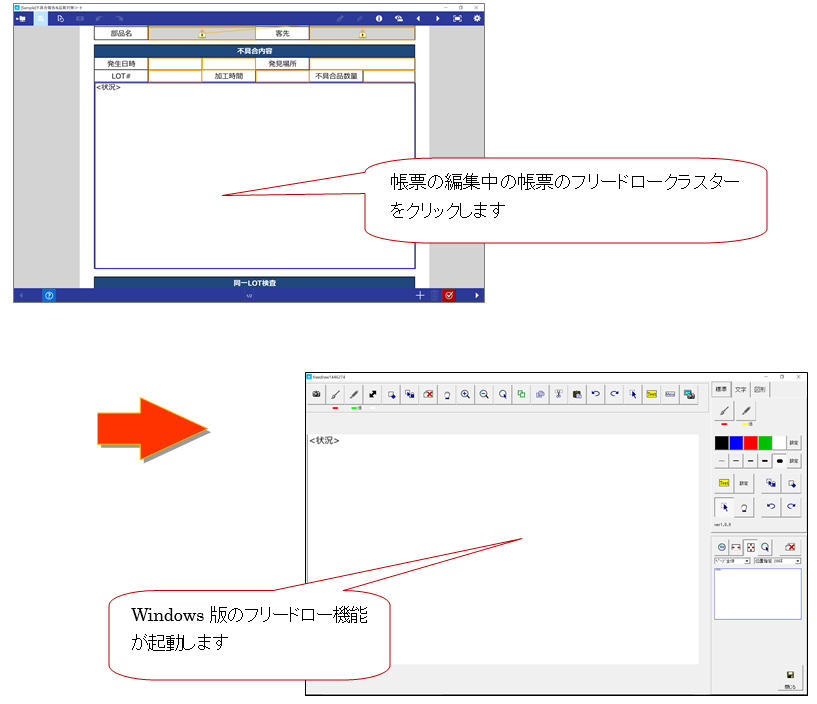The height and width of the screenshot is (704, 817).
Task: Select the thickest line width option
Action: point(779,461)
